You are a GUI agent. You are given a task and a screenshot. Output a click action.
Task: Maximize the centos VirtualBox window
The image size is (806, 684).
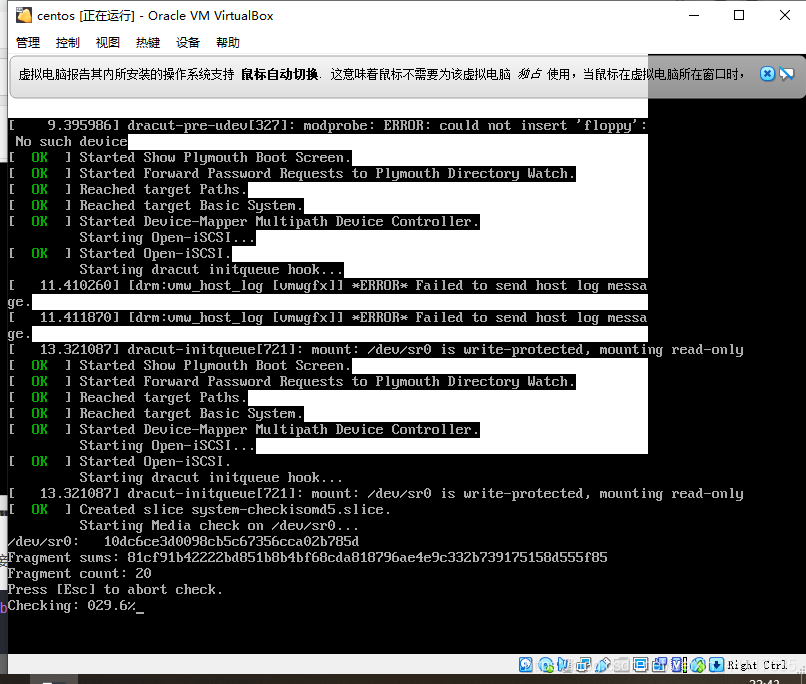click(x=739, y=15)
